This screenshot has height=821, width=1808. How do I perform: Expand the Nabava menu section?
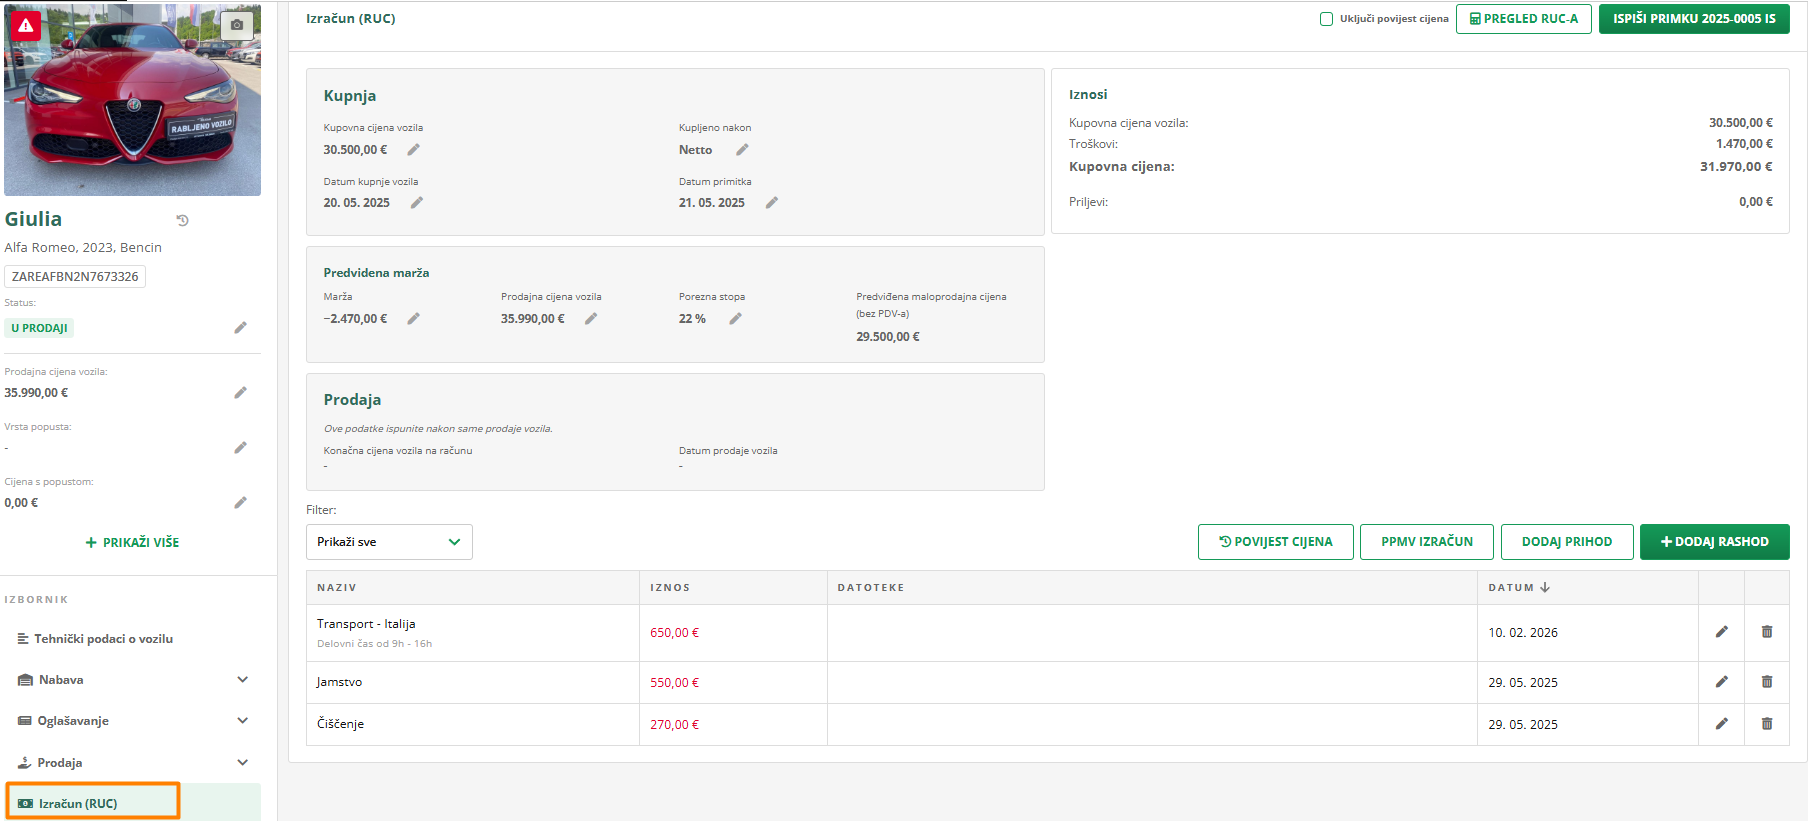point(242,680)
